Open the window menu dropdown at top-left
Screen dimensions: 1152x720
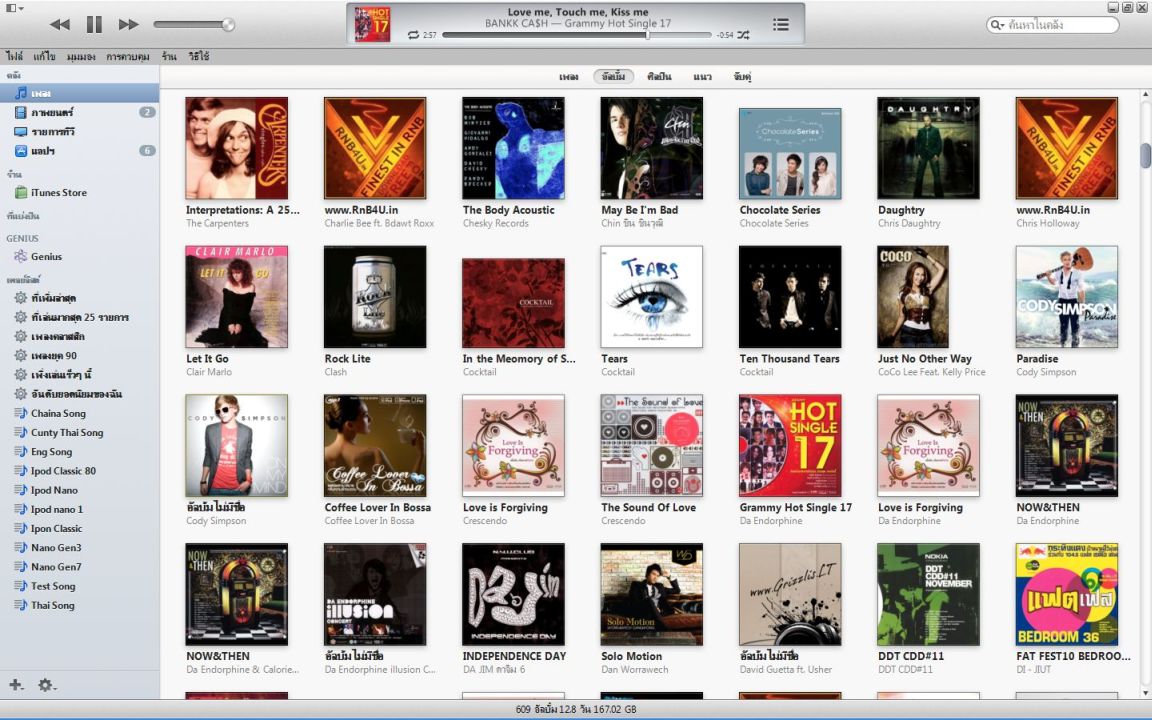click(15, 8)
